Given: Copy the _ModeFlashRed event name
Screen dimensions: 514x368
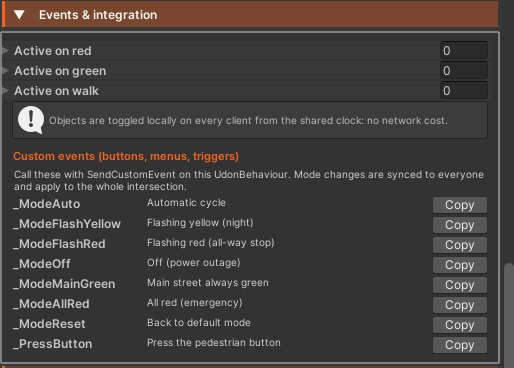Looking at the screenshot, I should [460, 245].
